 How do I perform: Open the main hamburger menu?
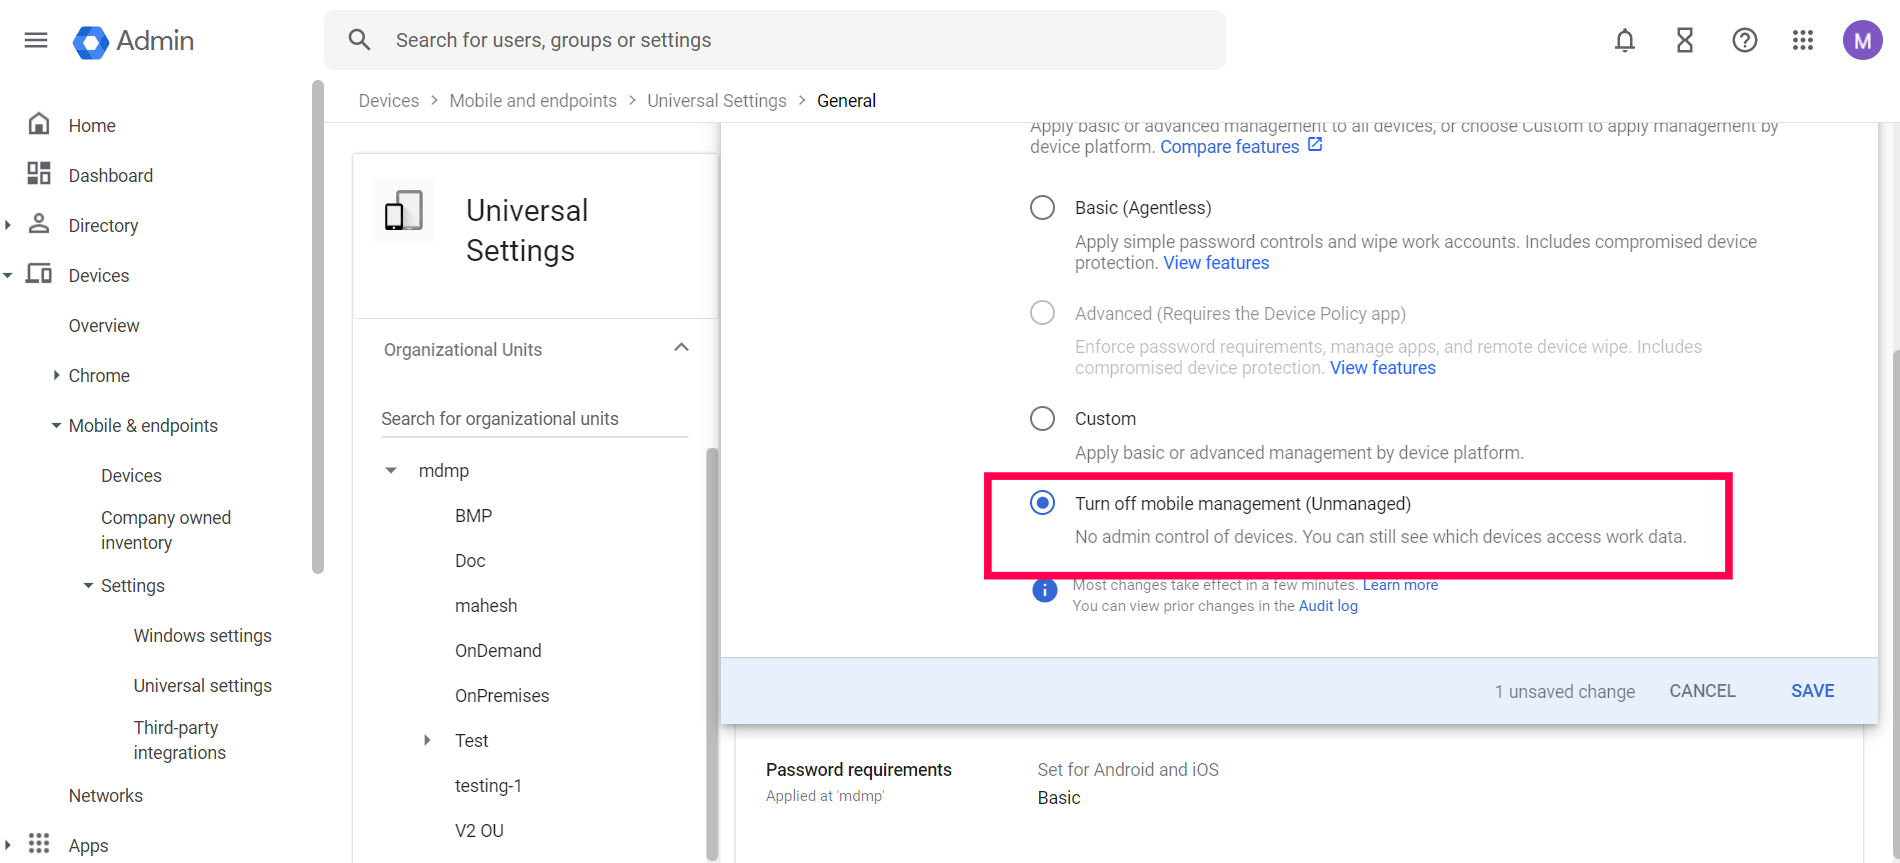pos(36,40)
